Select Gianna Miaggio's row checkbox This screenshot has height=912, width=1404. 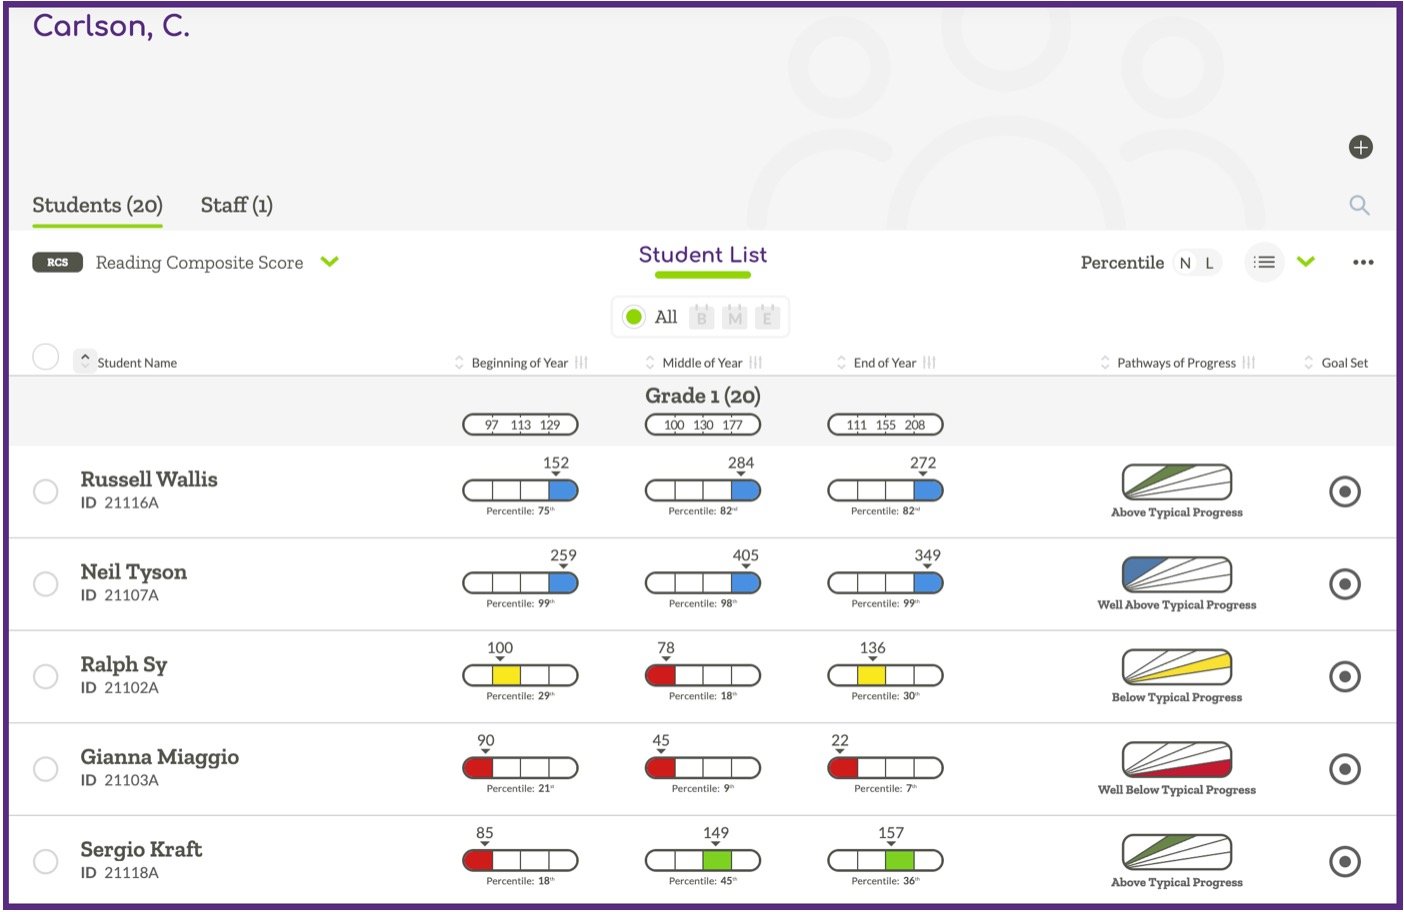[46, 769]
